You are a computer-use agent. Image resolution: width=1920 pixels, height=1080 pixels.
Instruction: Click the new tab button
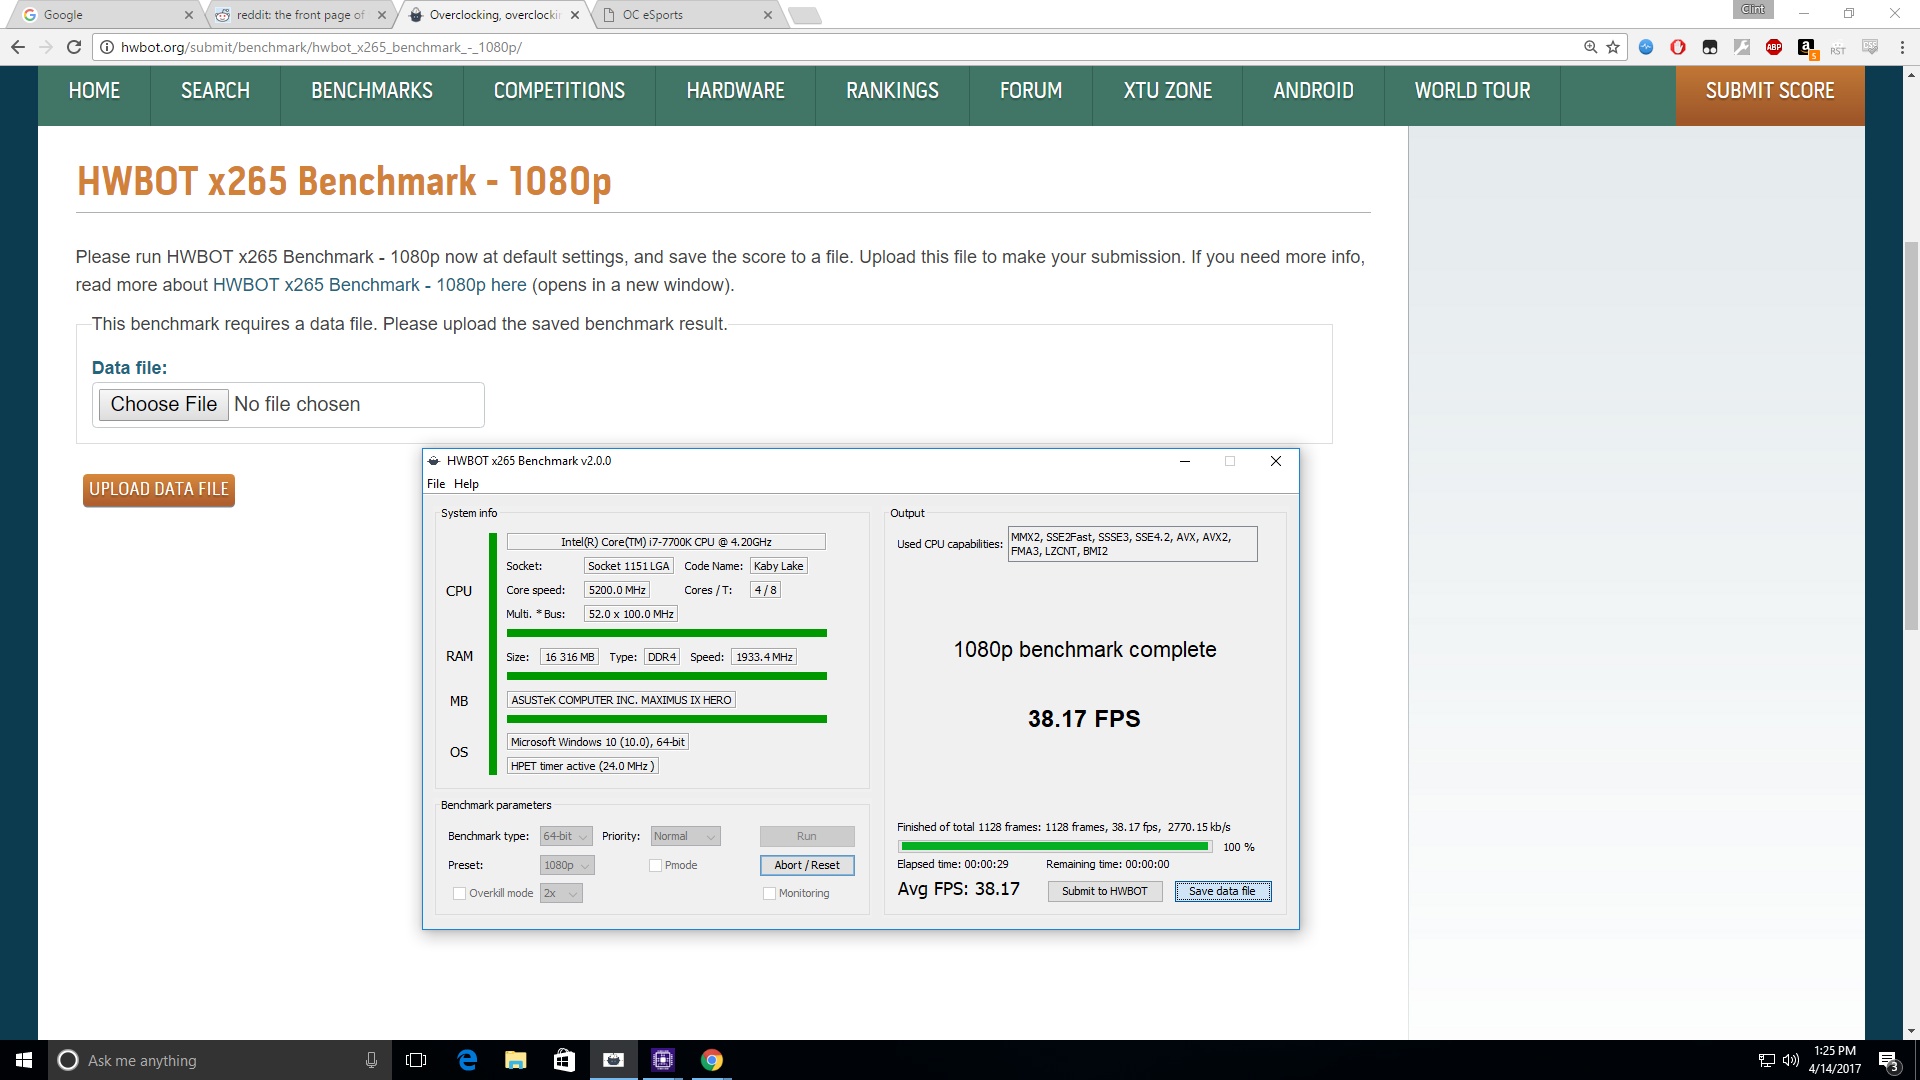point(804,15)
